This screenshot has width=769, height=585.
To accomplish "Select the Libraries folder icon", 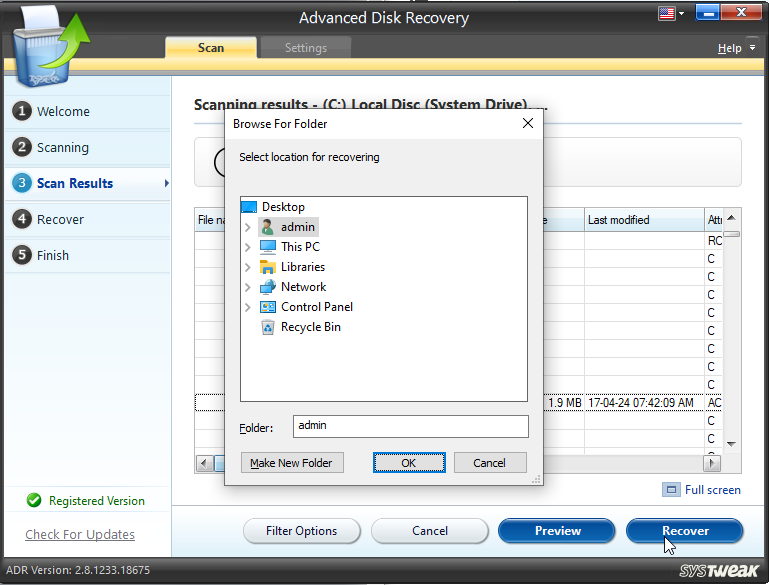I will pyautogui.click(x=268, y=267).
